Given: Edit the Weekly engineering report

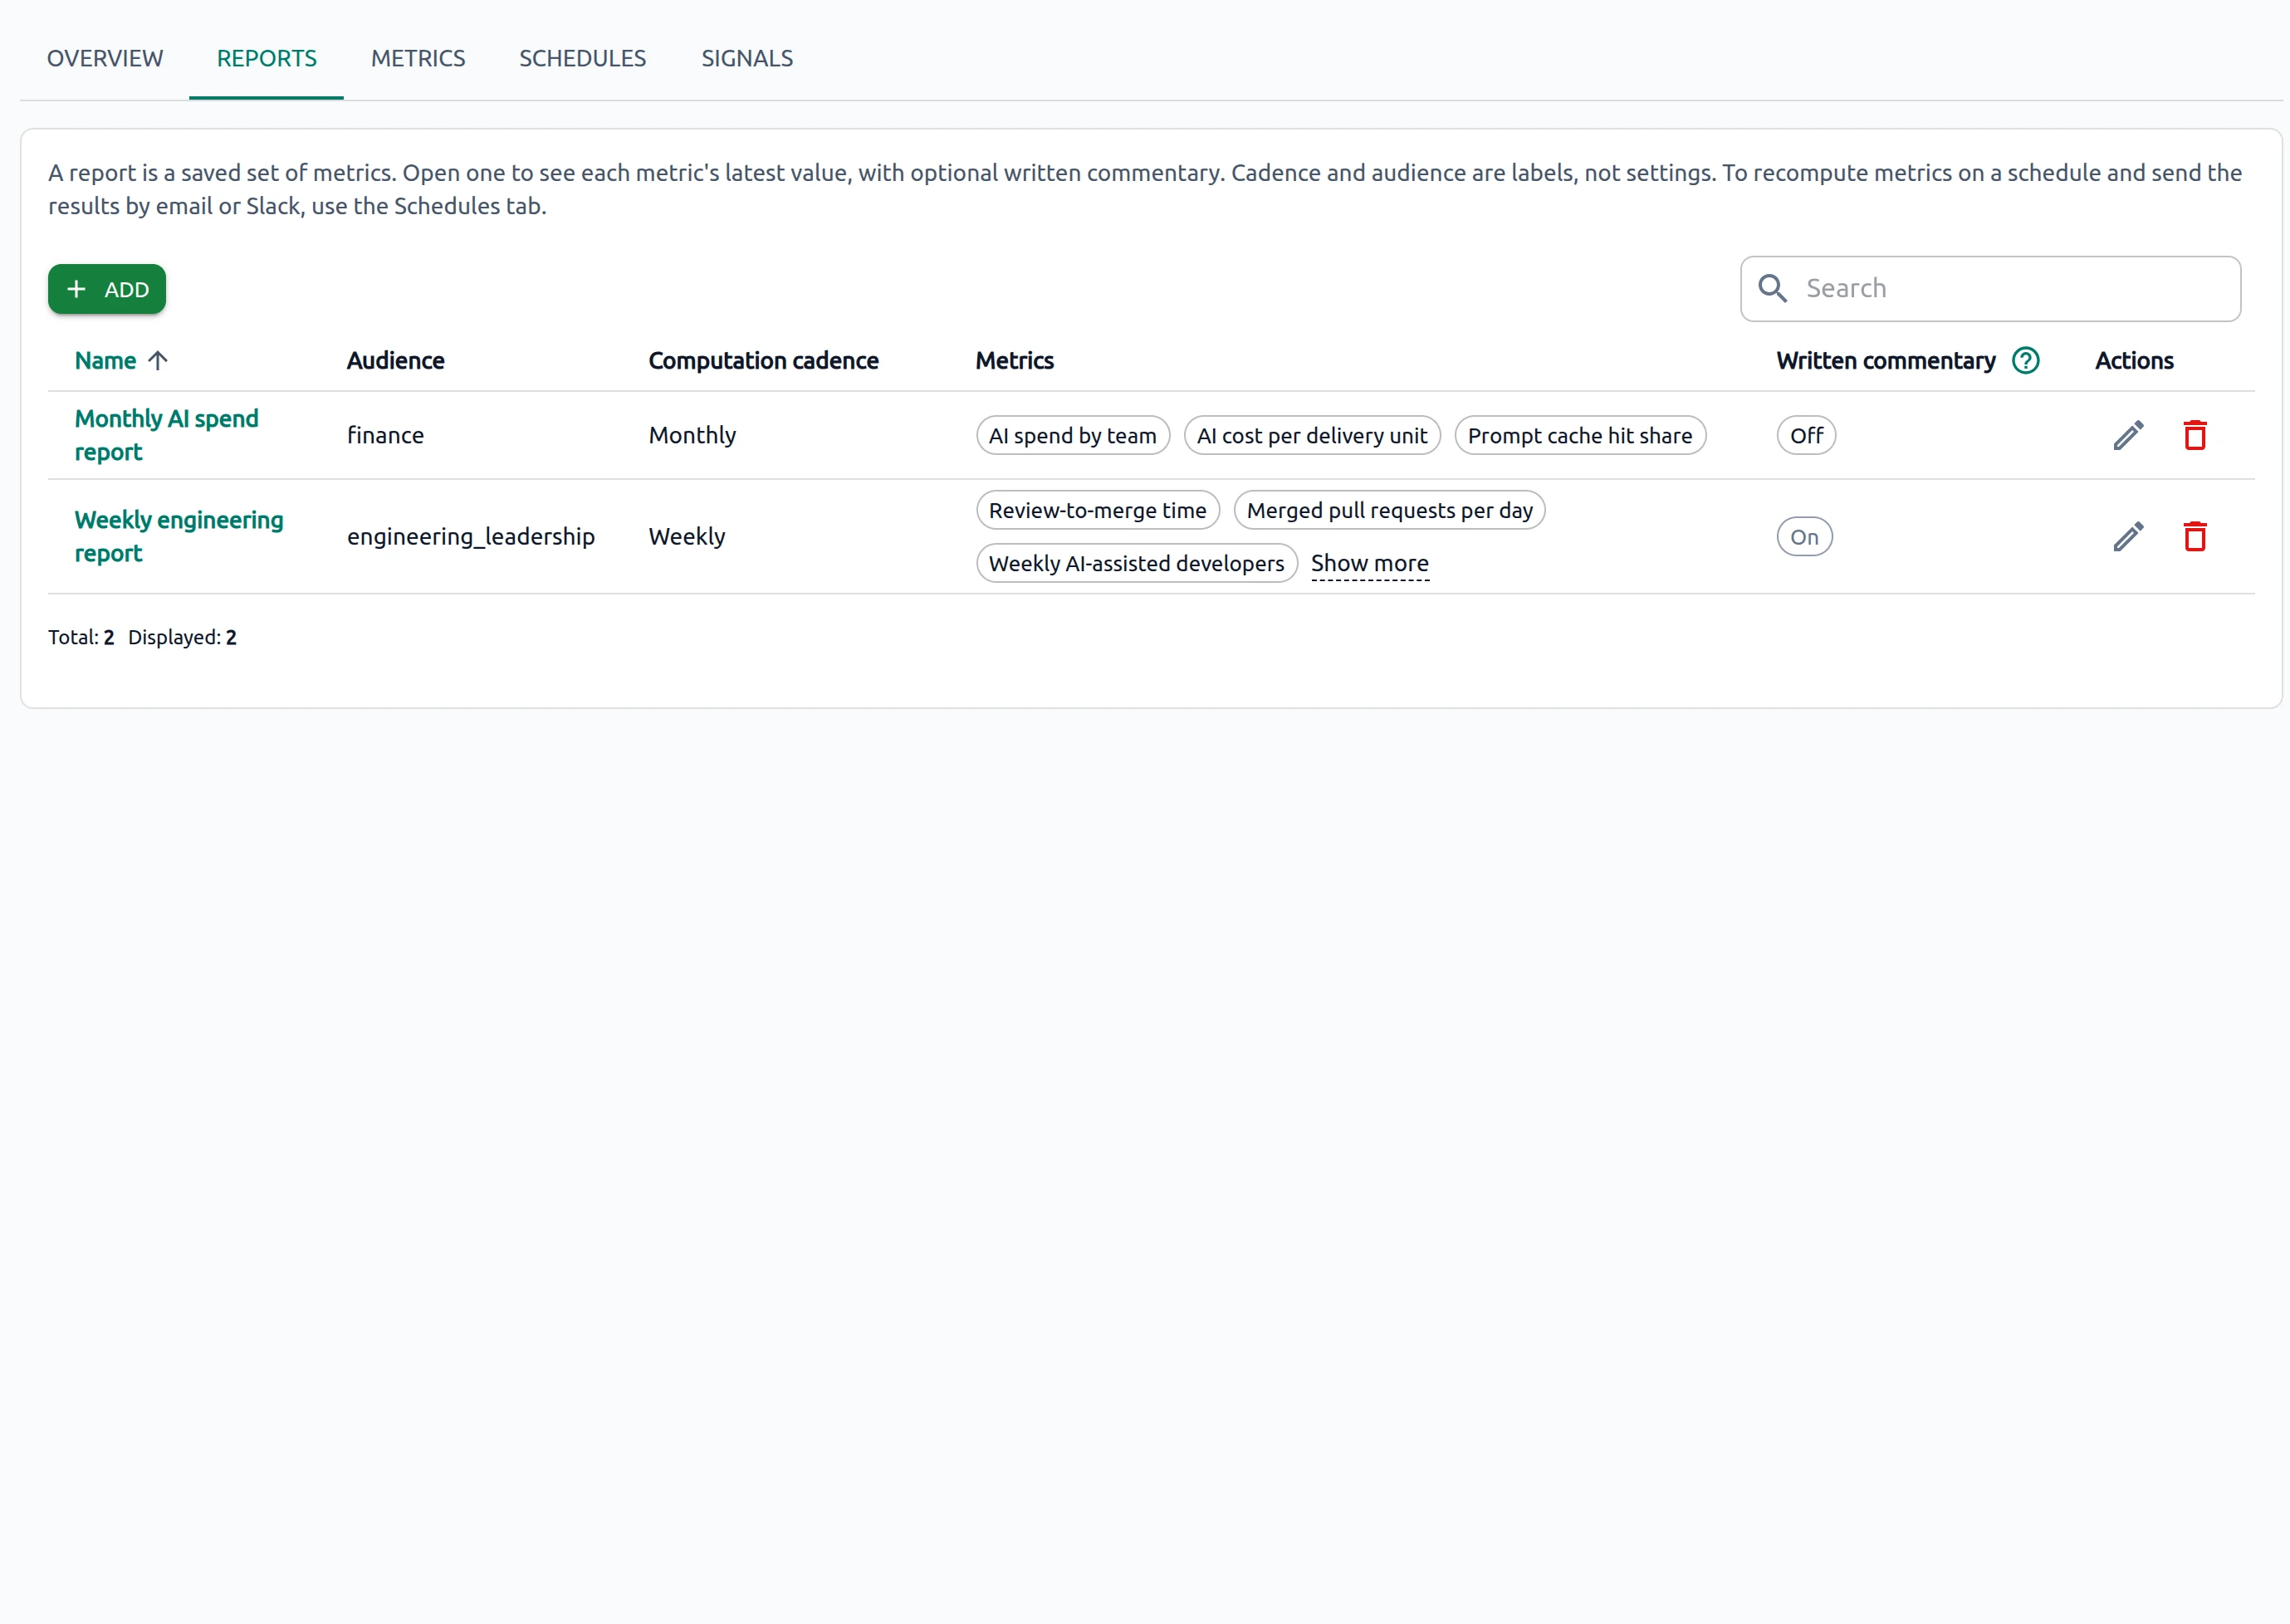Looking at the screenshot, I should [2128, 537].
